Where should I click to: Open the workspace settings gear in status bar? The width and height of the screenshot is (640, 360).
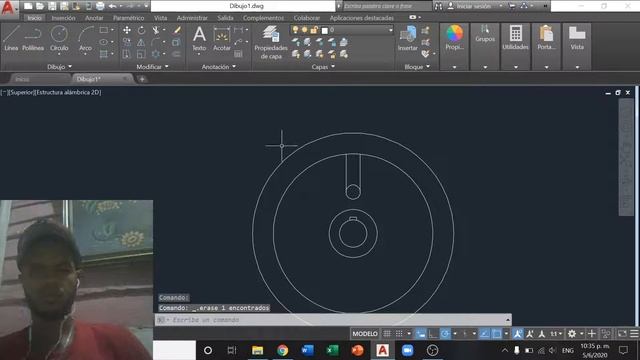click(x=572, y=334)
